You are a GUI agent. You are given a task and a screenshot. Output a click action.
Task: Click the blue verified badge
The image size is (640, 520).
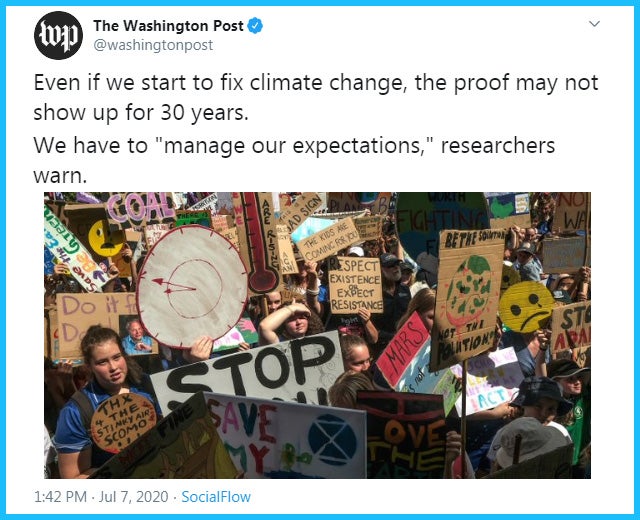pyautogui.click(x=257, y=25)
